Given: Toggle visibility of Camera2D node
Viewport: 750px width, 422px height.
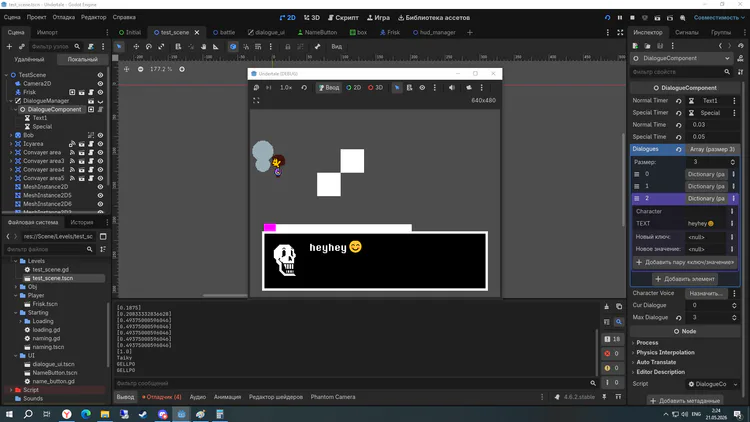Looking at the screenshot, I should point(100,84).
